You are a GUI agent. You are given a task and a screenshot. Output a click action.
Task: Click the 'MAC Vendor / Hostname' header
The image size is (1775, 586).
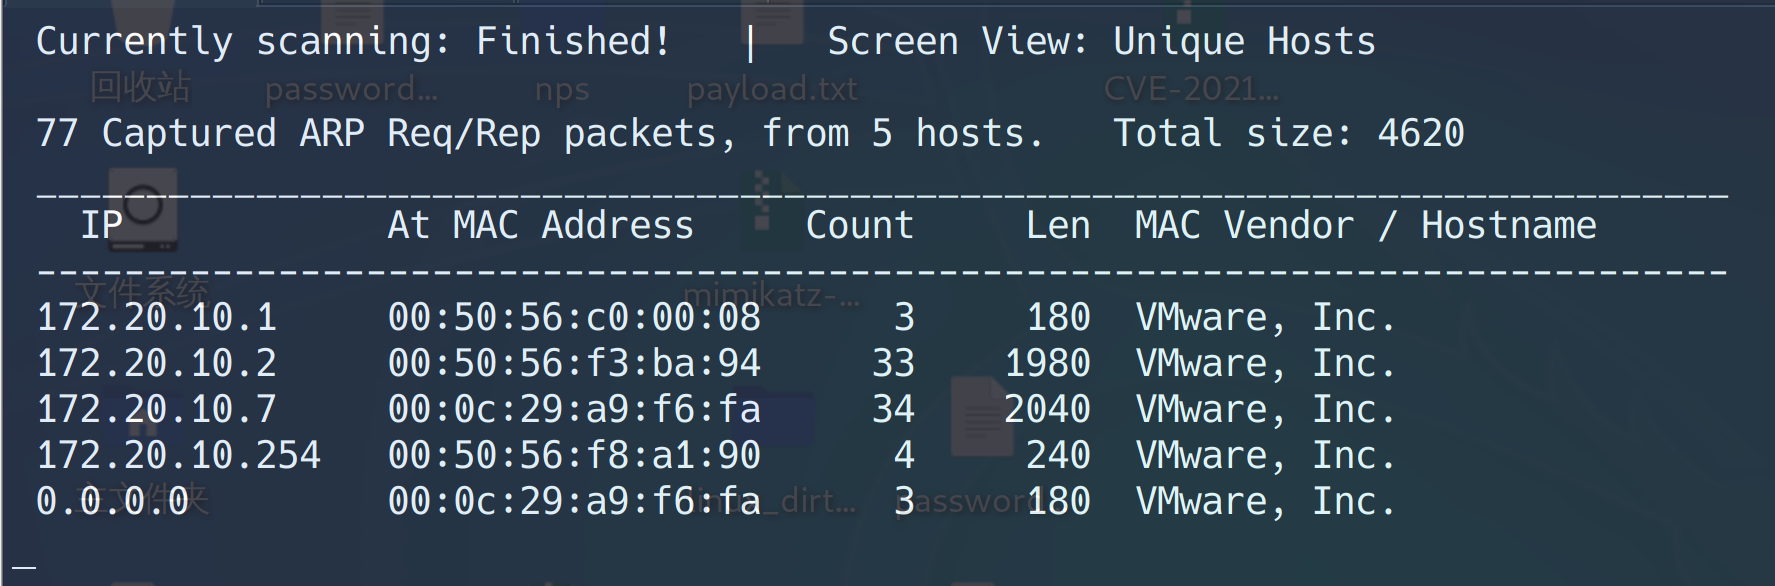point(1365,226)
